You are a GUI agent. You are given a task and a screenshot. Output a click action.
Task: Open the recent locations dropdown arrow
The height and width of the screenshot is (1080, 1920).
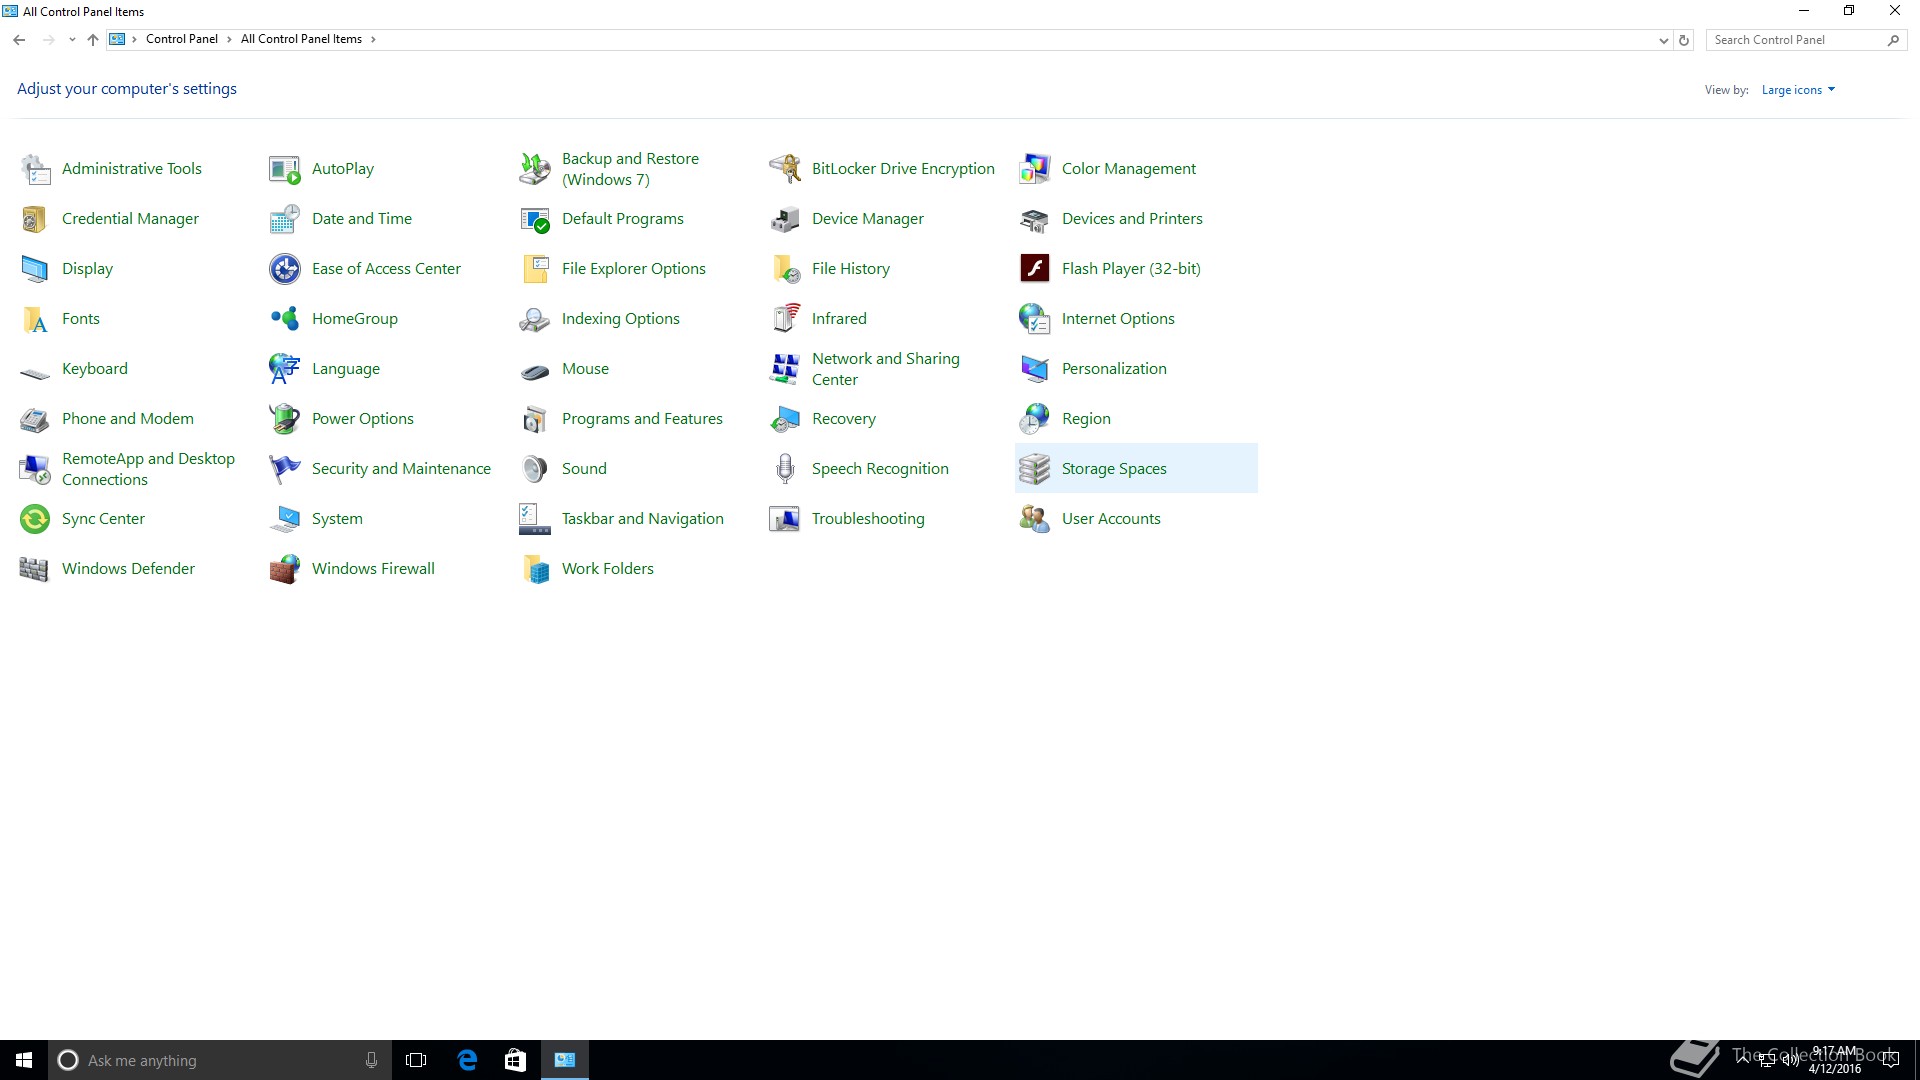click(72, 40)
